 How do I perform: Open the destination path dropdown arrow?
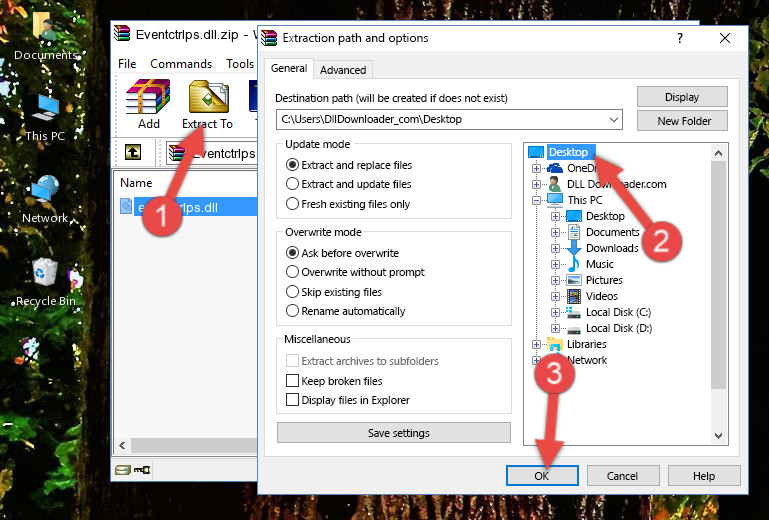614,120
